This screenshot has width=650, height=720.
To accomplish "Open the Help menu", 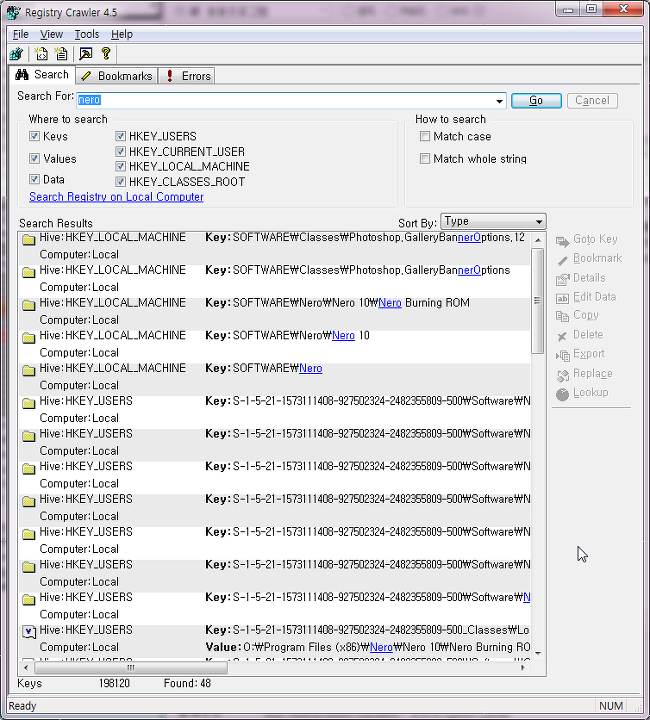I will [122, 34].
